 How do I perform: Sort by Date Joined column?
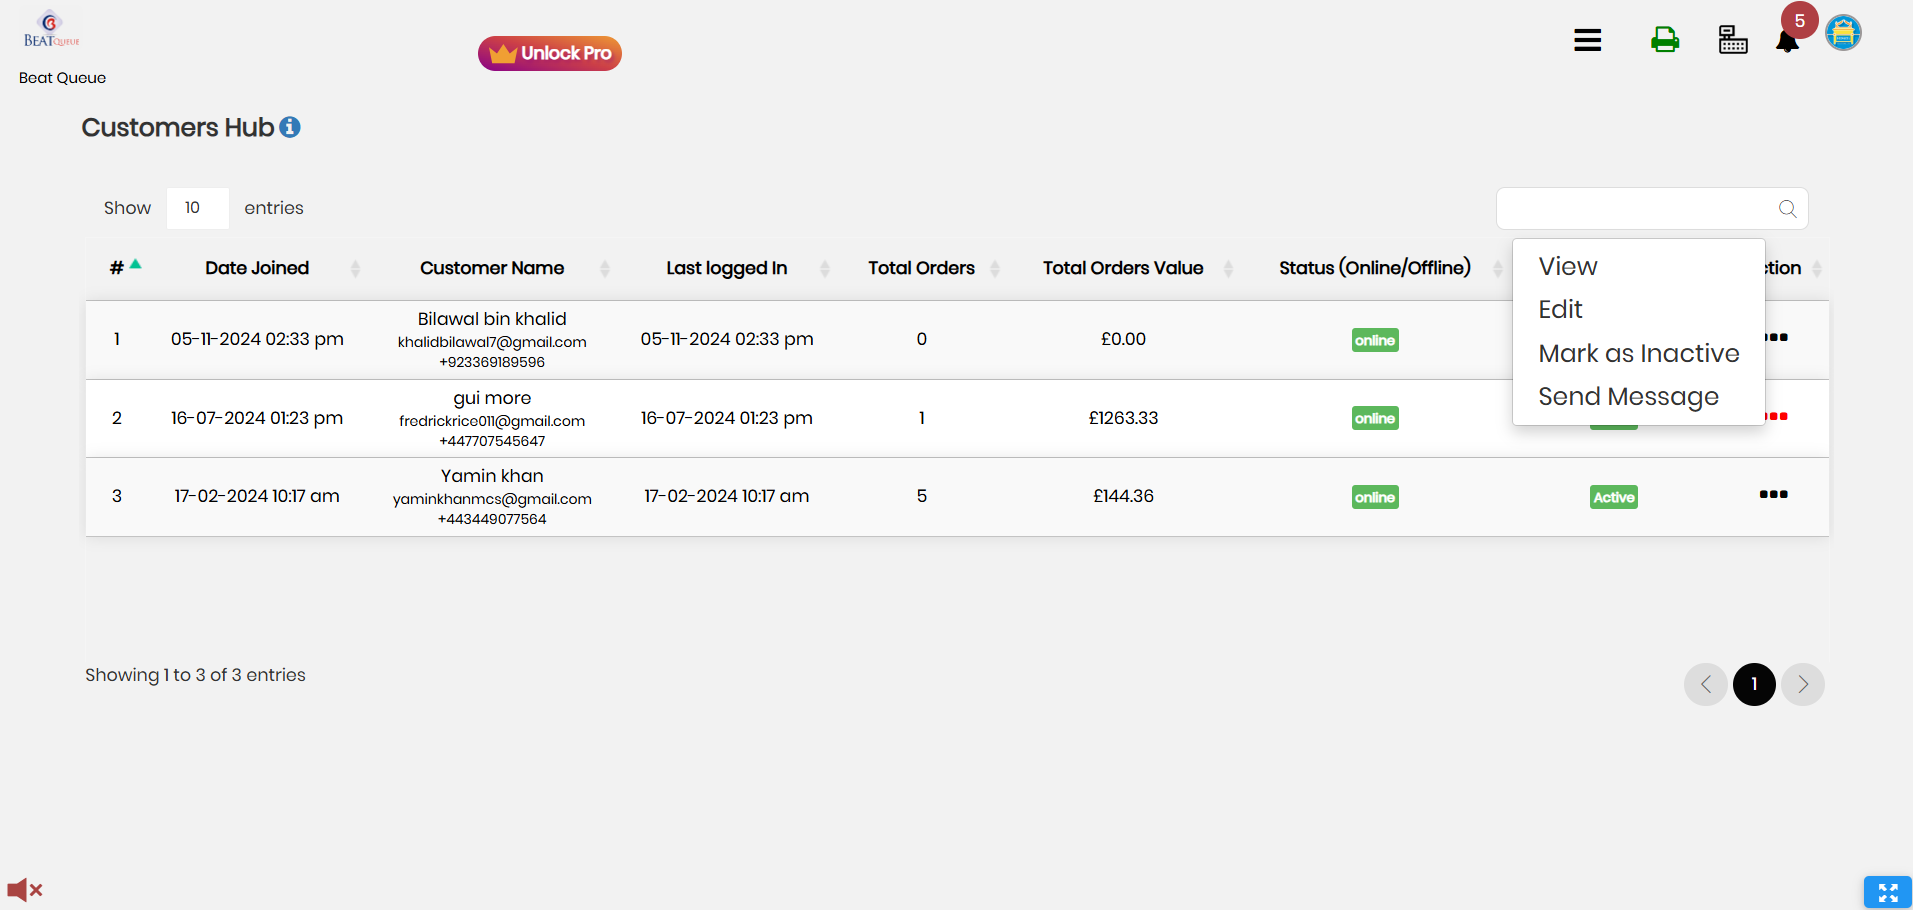pyautogui.click(x=257, y=268)
